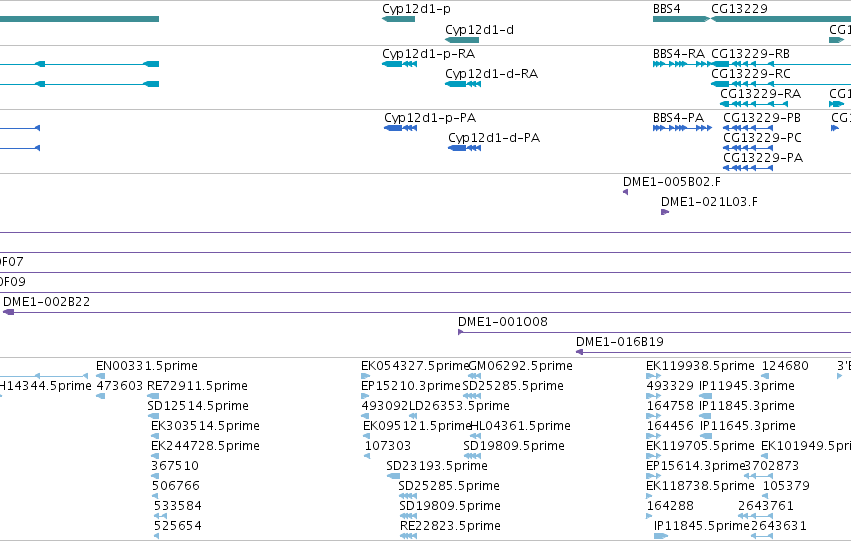Select the DME1-005B02.F feature label
Screen dimensions: 851x541
tap(672, 182)
